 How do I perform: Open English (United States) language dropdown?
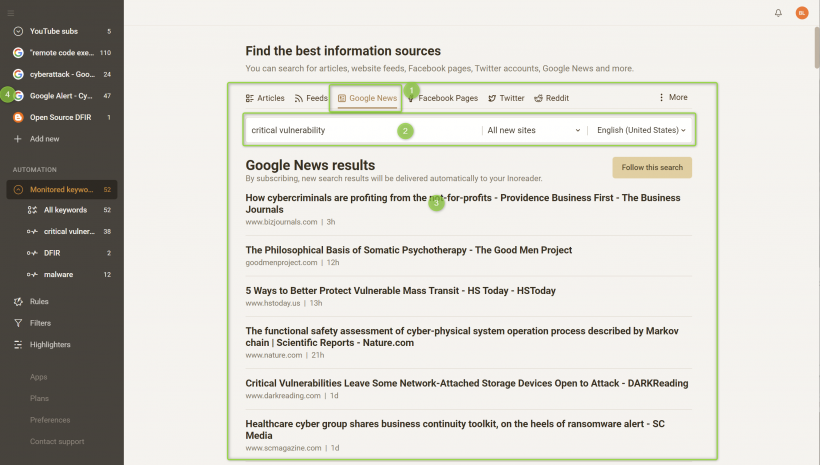(641, 130)
